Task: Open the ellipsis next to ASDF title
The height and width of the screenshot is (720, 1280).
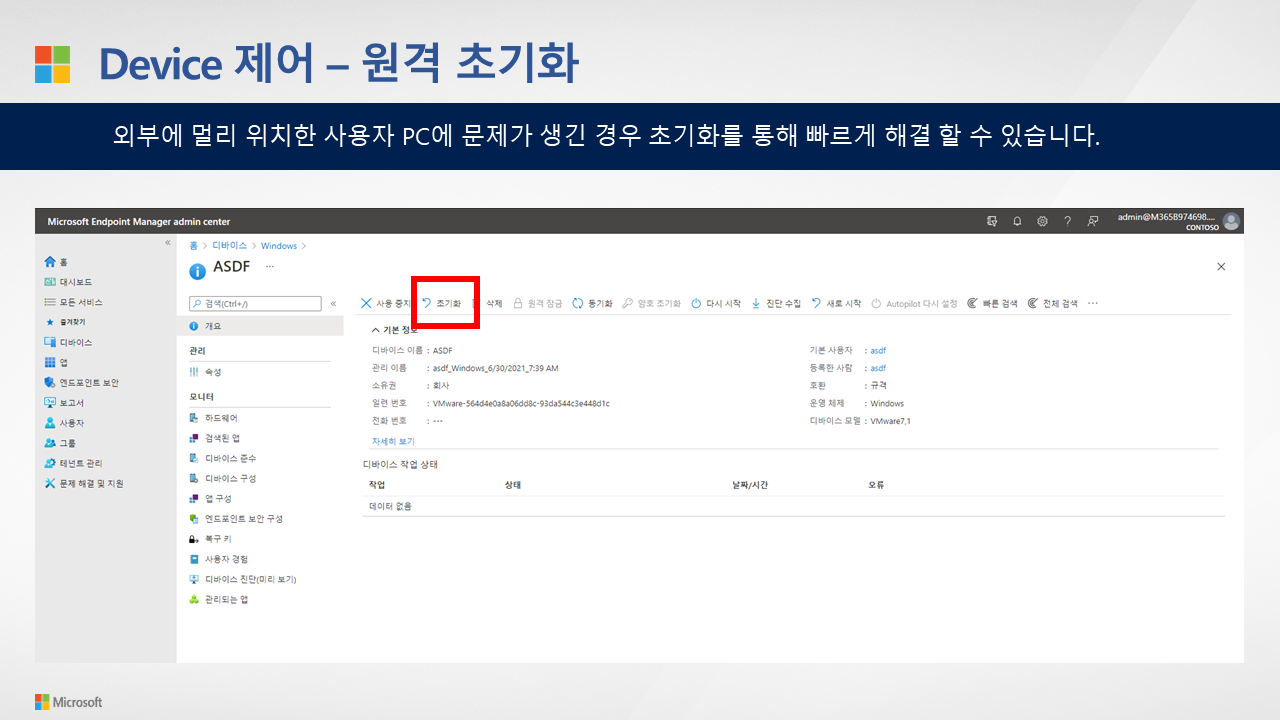Action: 269,267
